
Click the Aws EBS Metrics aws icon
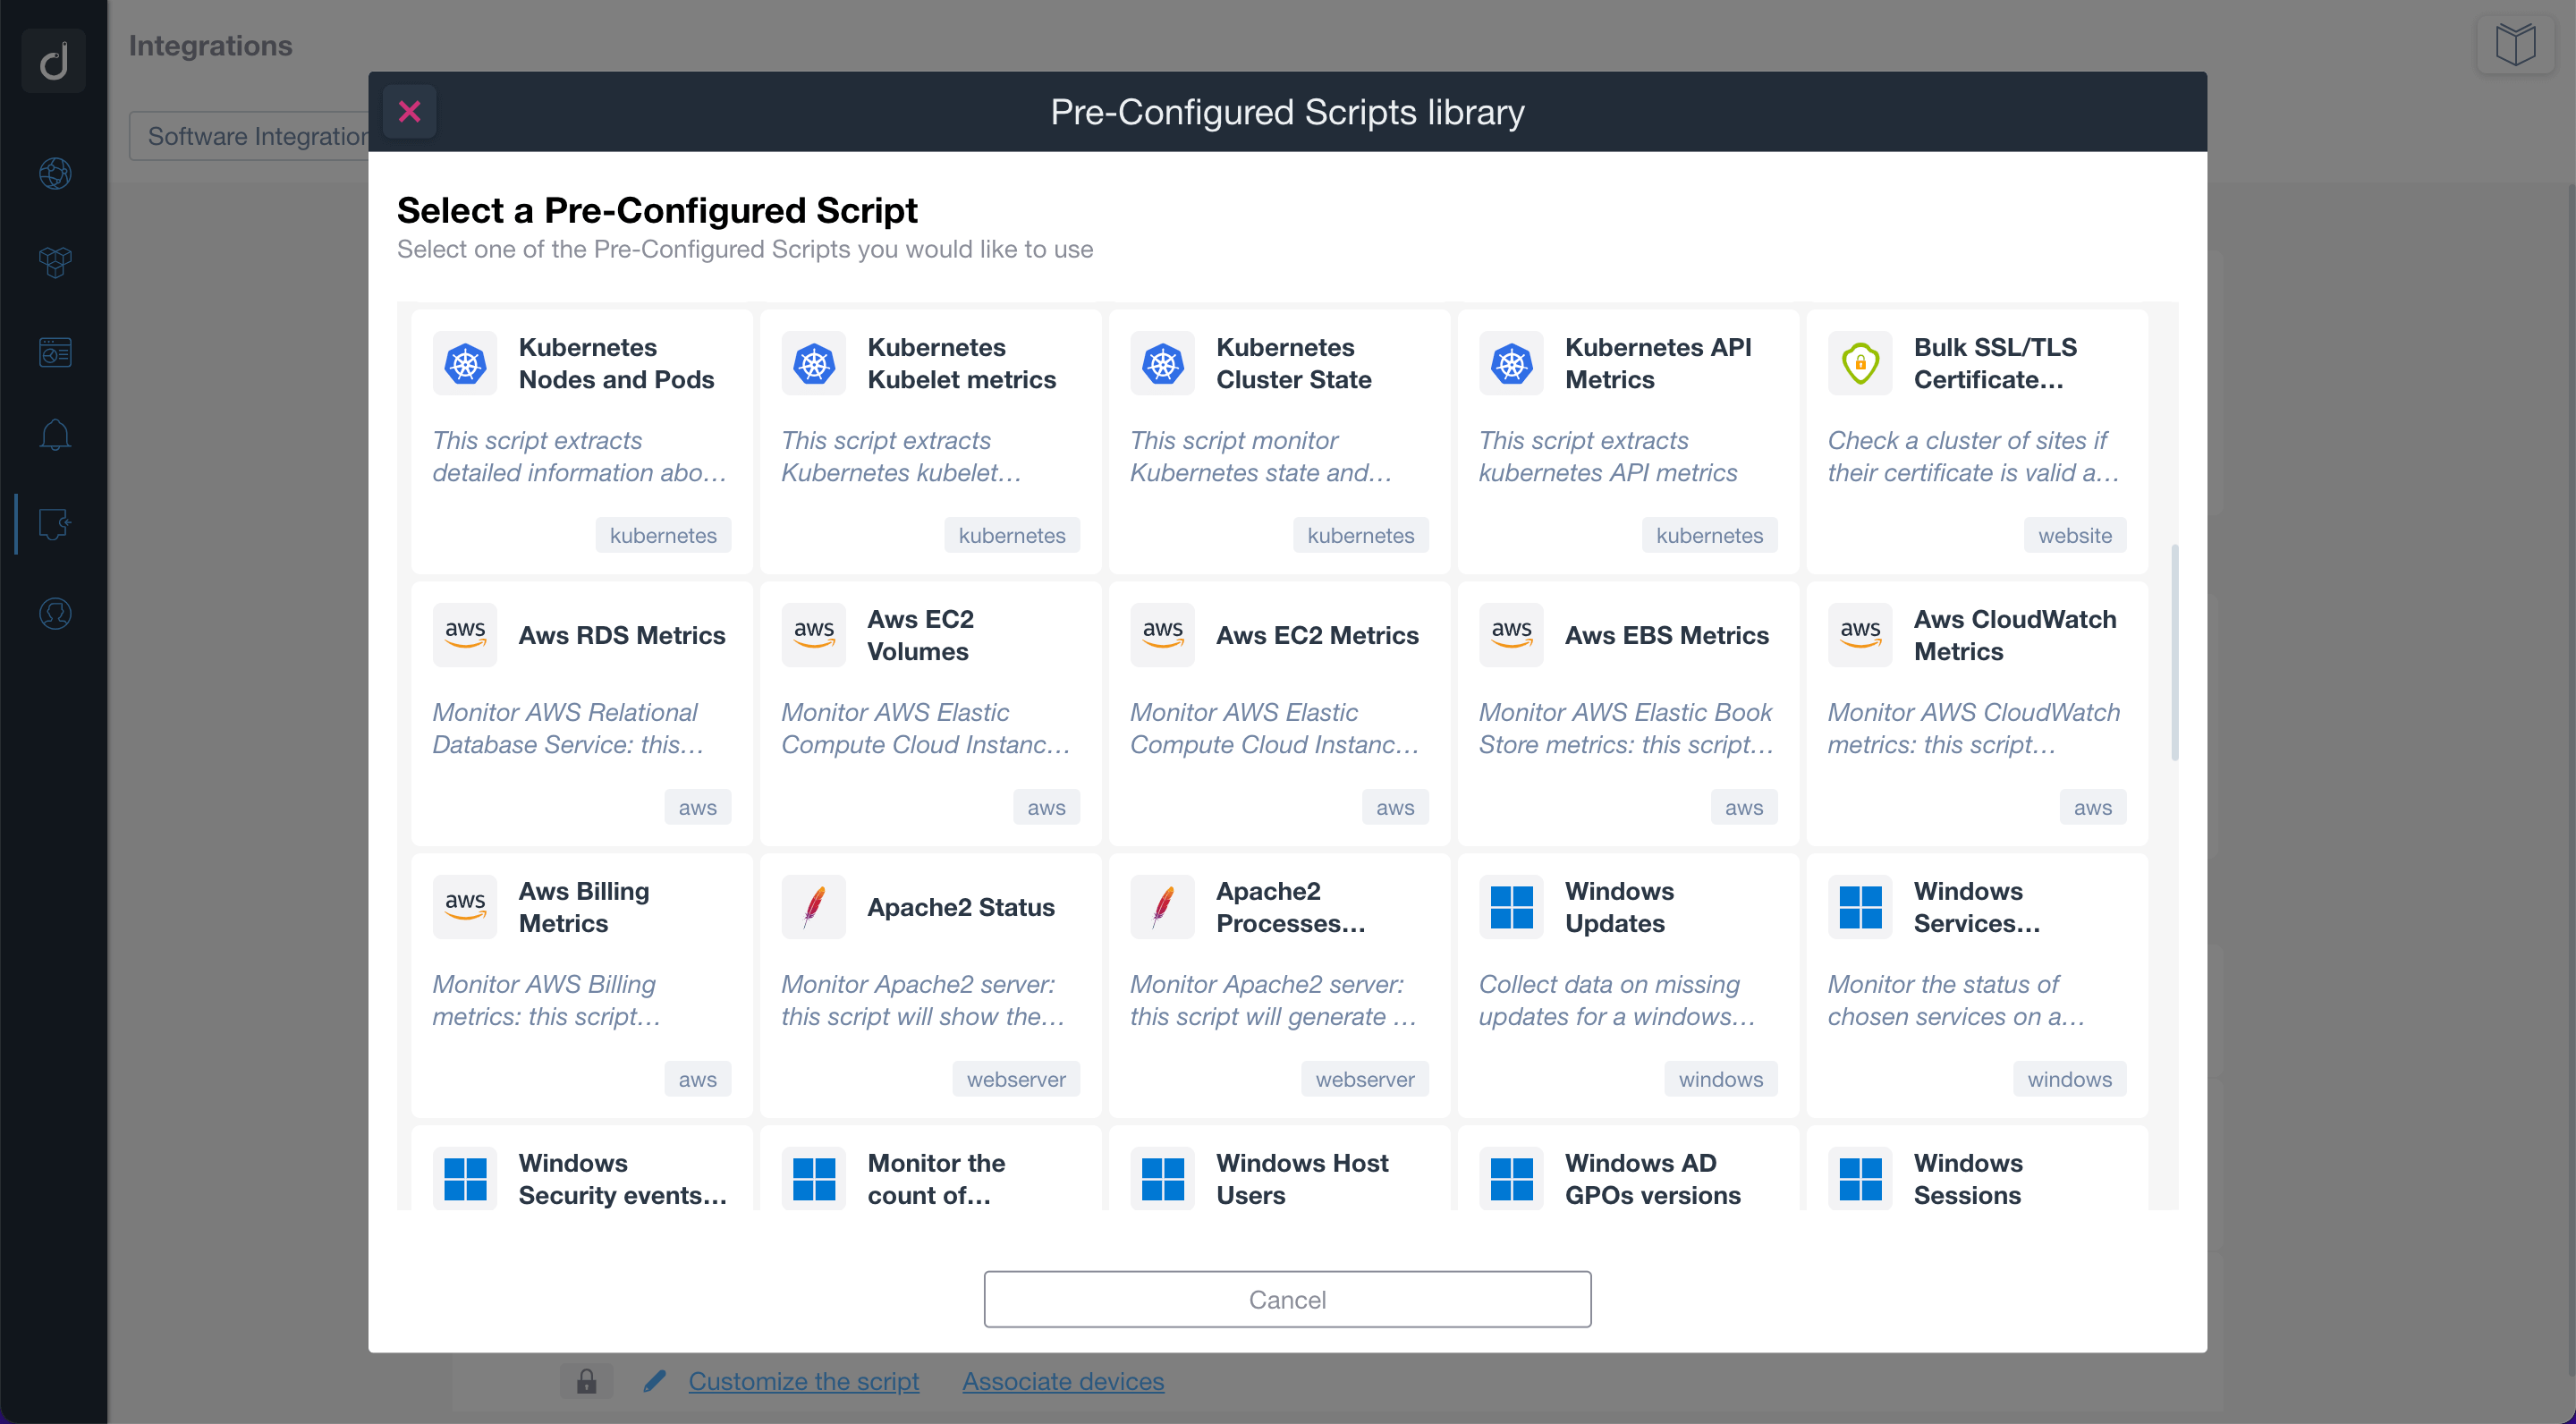click(1512, 635)
